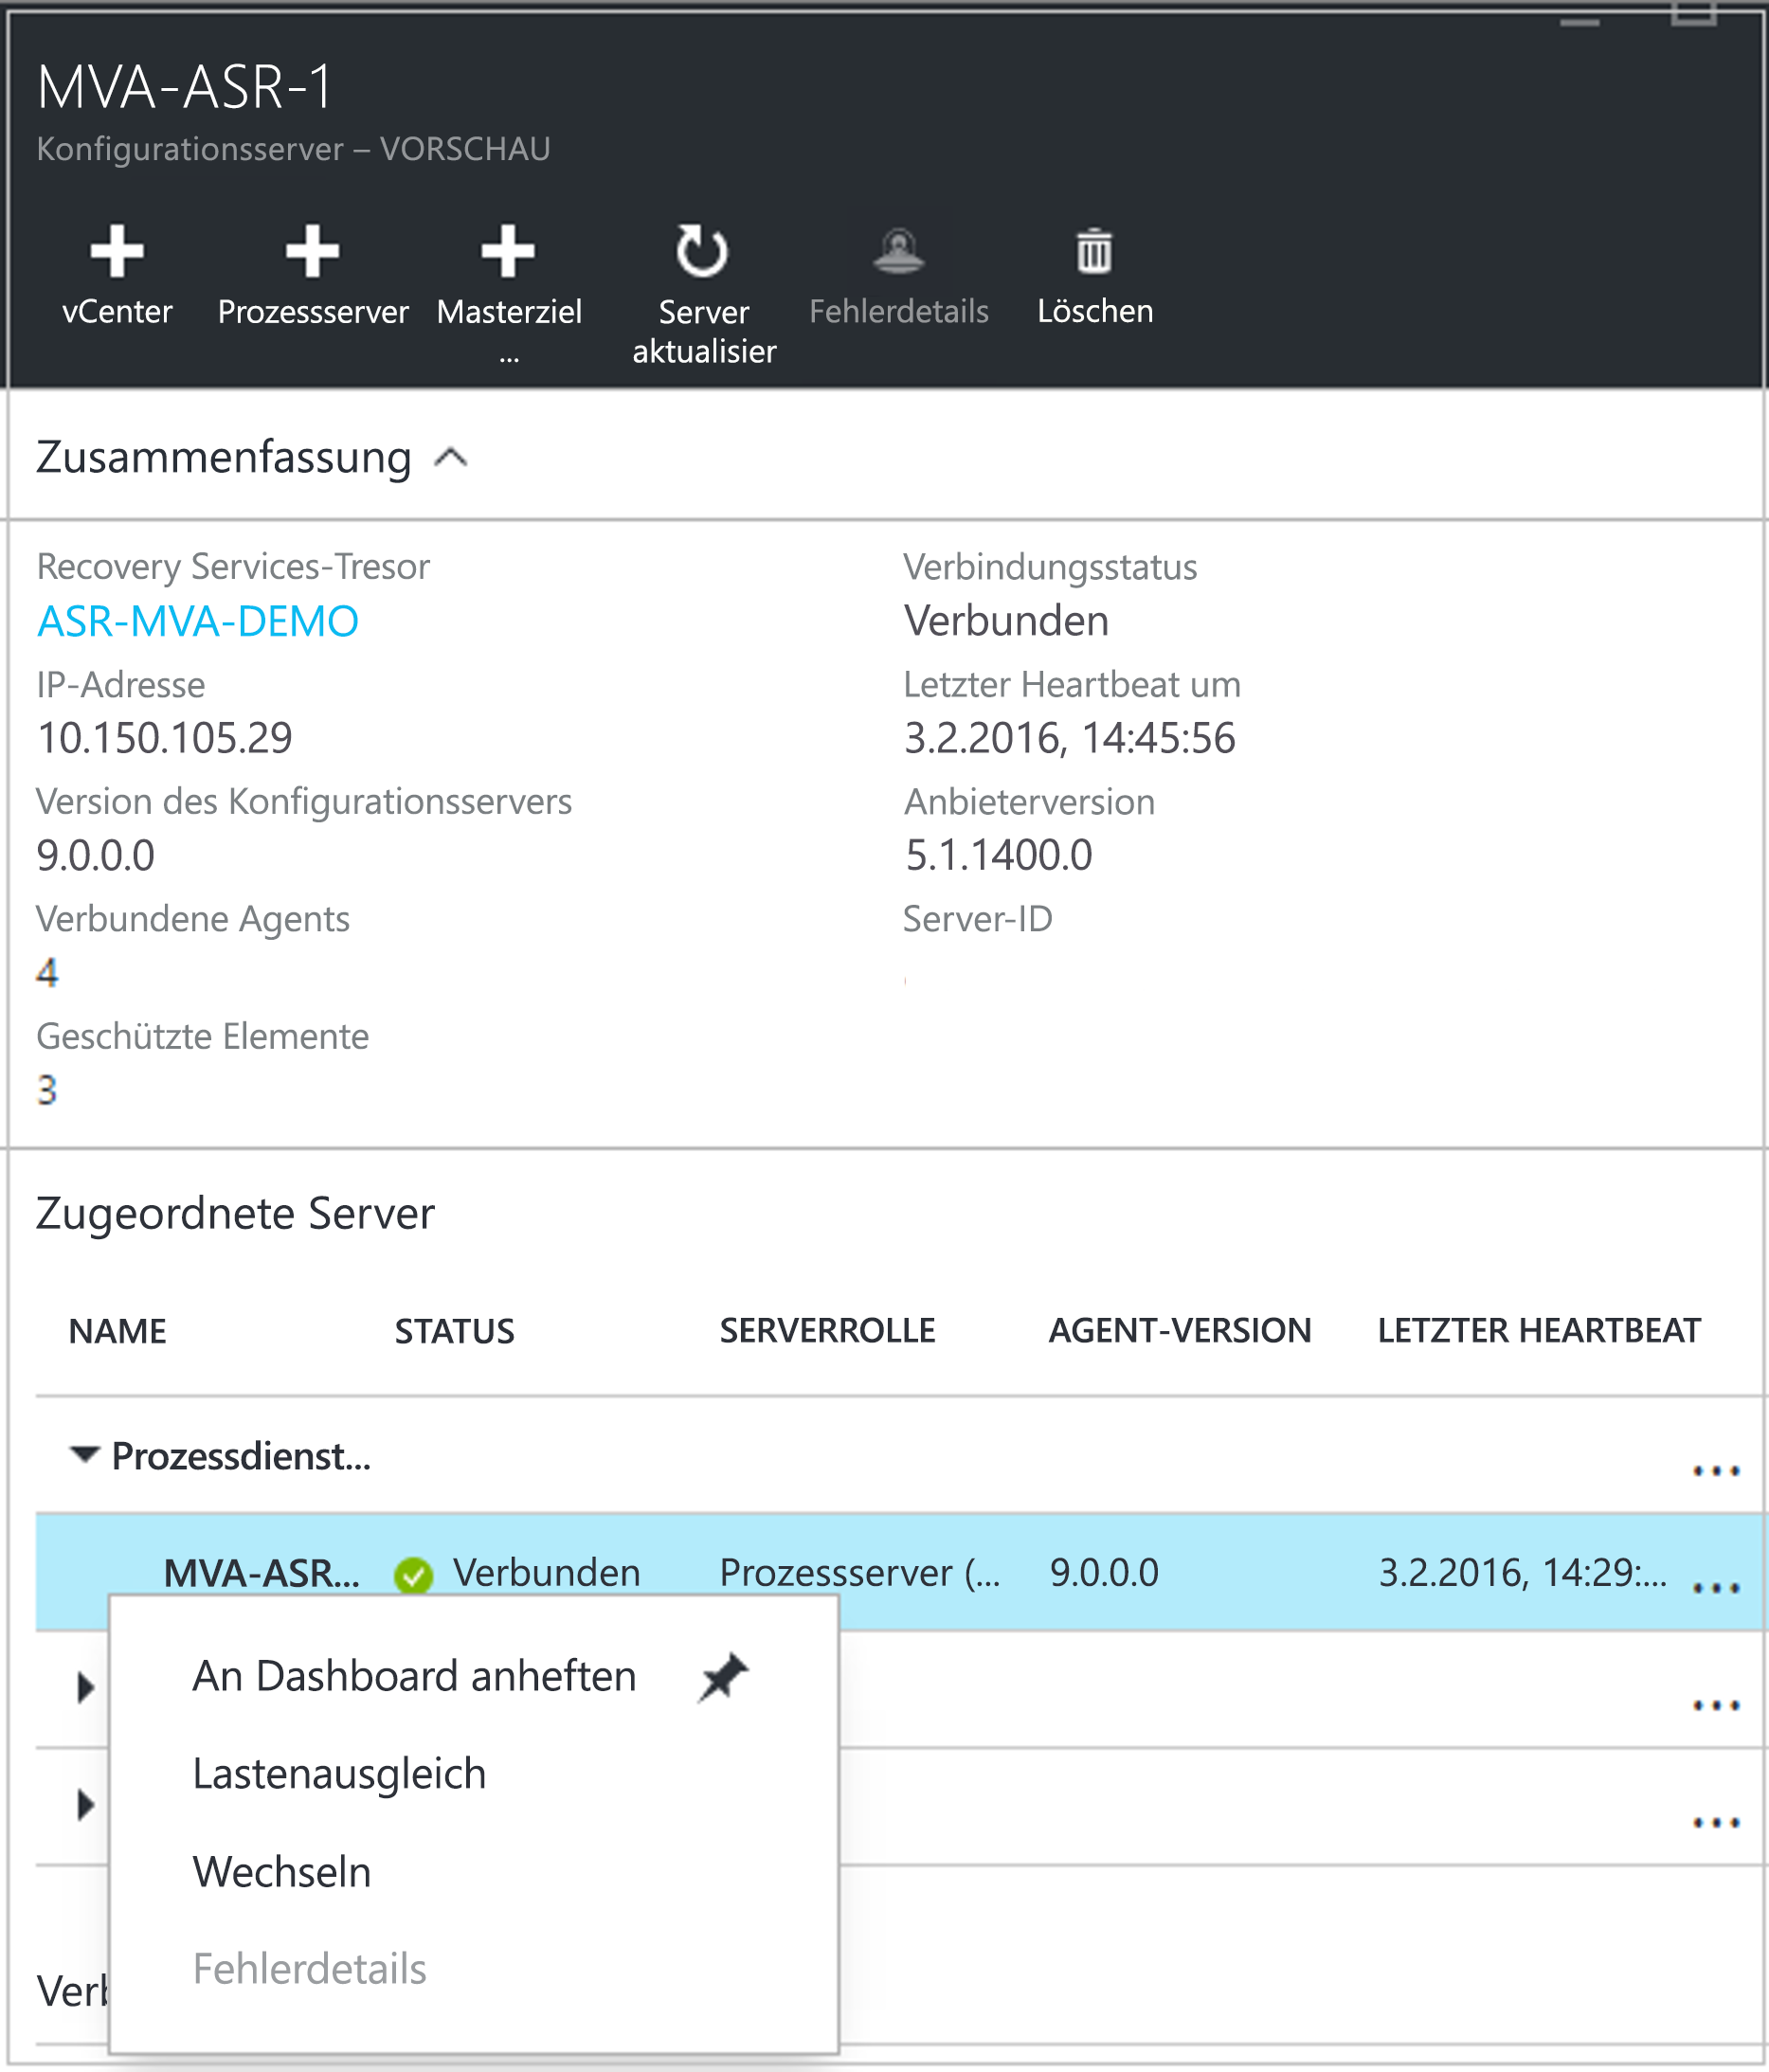Choose Wechseln from context menu
The image size is (1769, 2072).
tap(282, 1872)
